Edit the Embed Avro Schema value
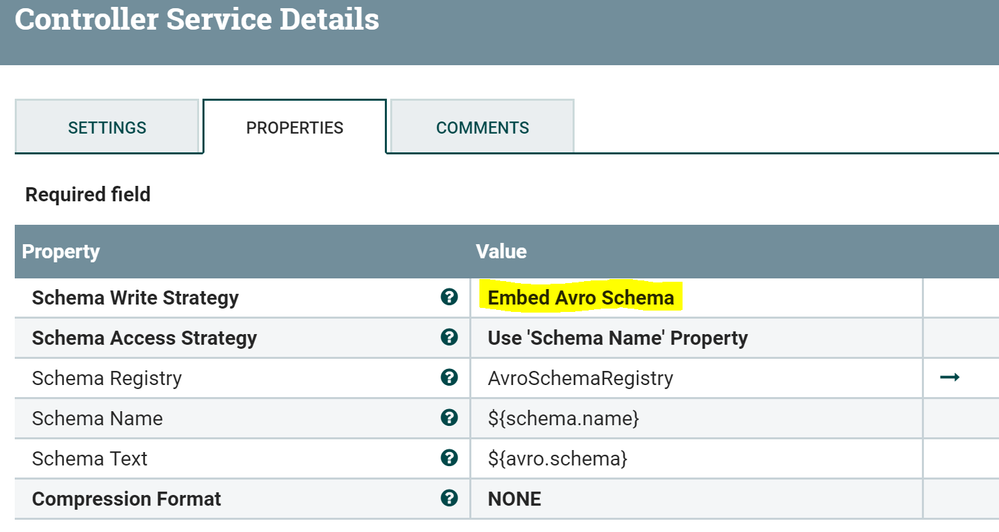The height and width of the screenshot is (532, 999). 581,298
